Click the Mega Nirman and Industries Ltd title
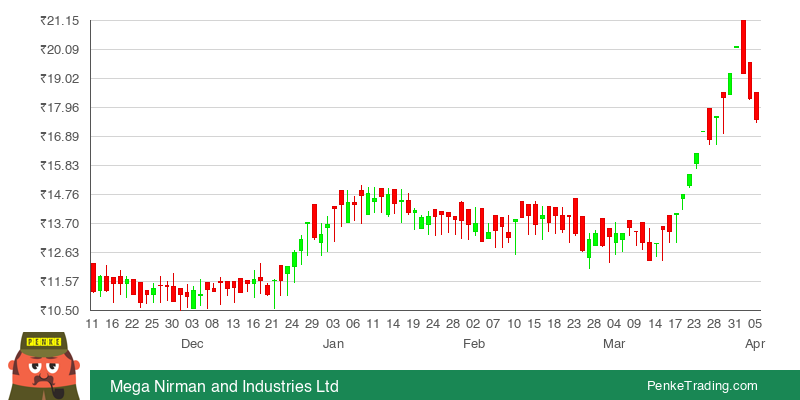This screenshot has width=800, height=400. [x=224, y=386]
